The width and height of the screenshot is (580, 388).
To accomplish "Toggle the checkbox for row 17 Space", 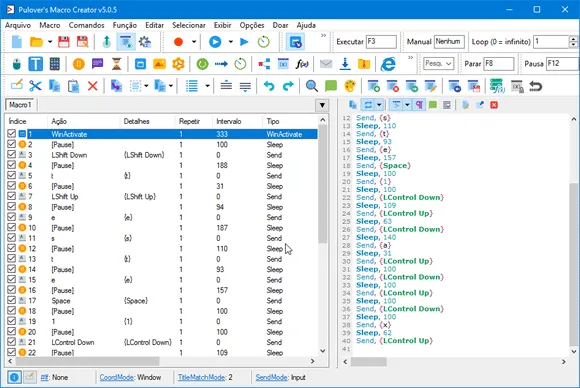I will click(x=11, y=300).
